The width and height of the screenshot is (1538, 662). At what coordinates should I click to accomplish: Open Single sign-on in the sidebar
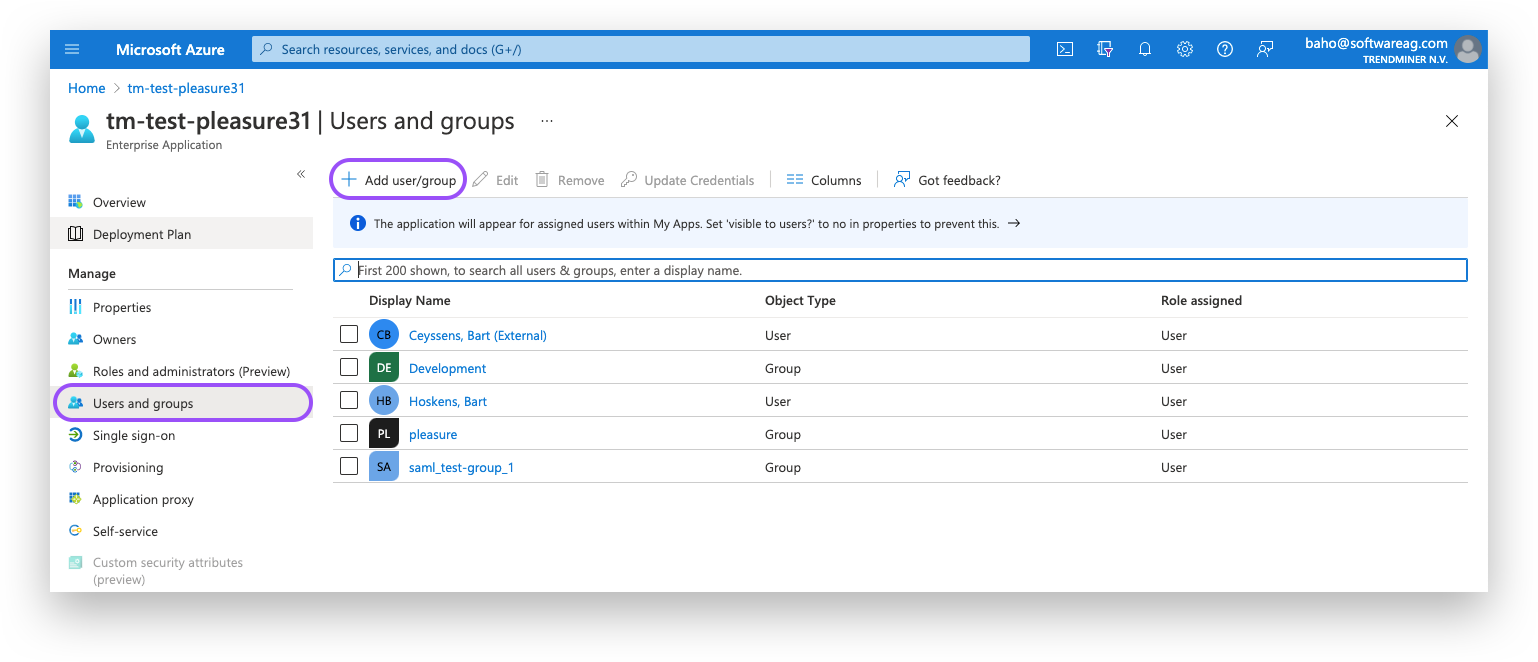pyautogui.click(x=133, y=435)
